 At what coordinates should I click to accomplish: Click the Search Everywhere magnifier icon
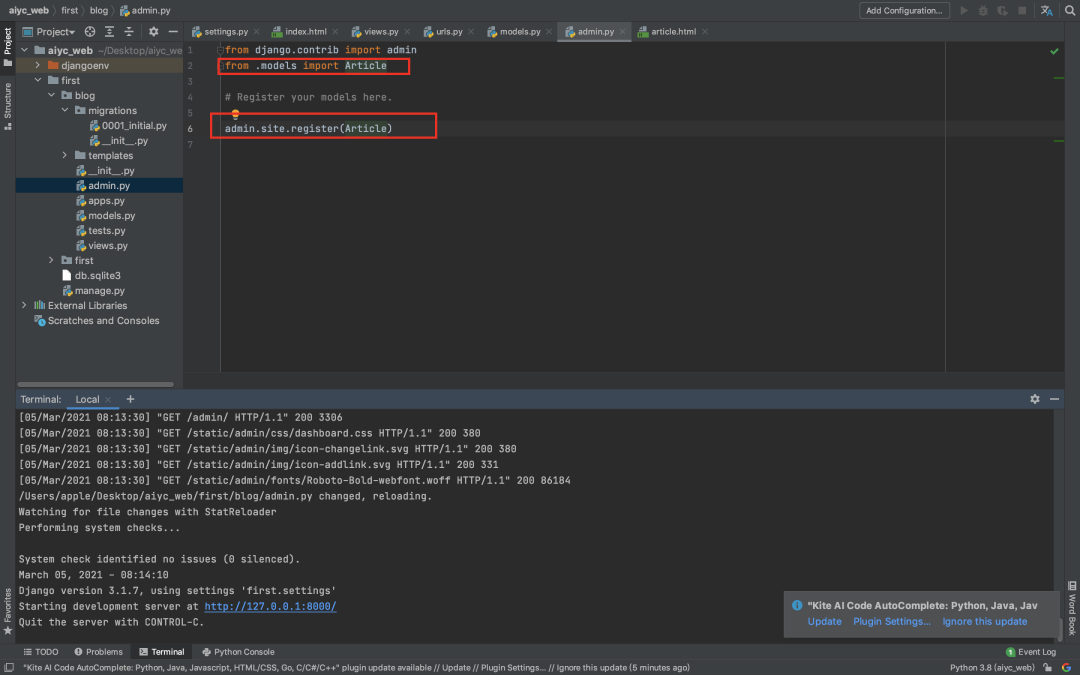pos(1068,11)
